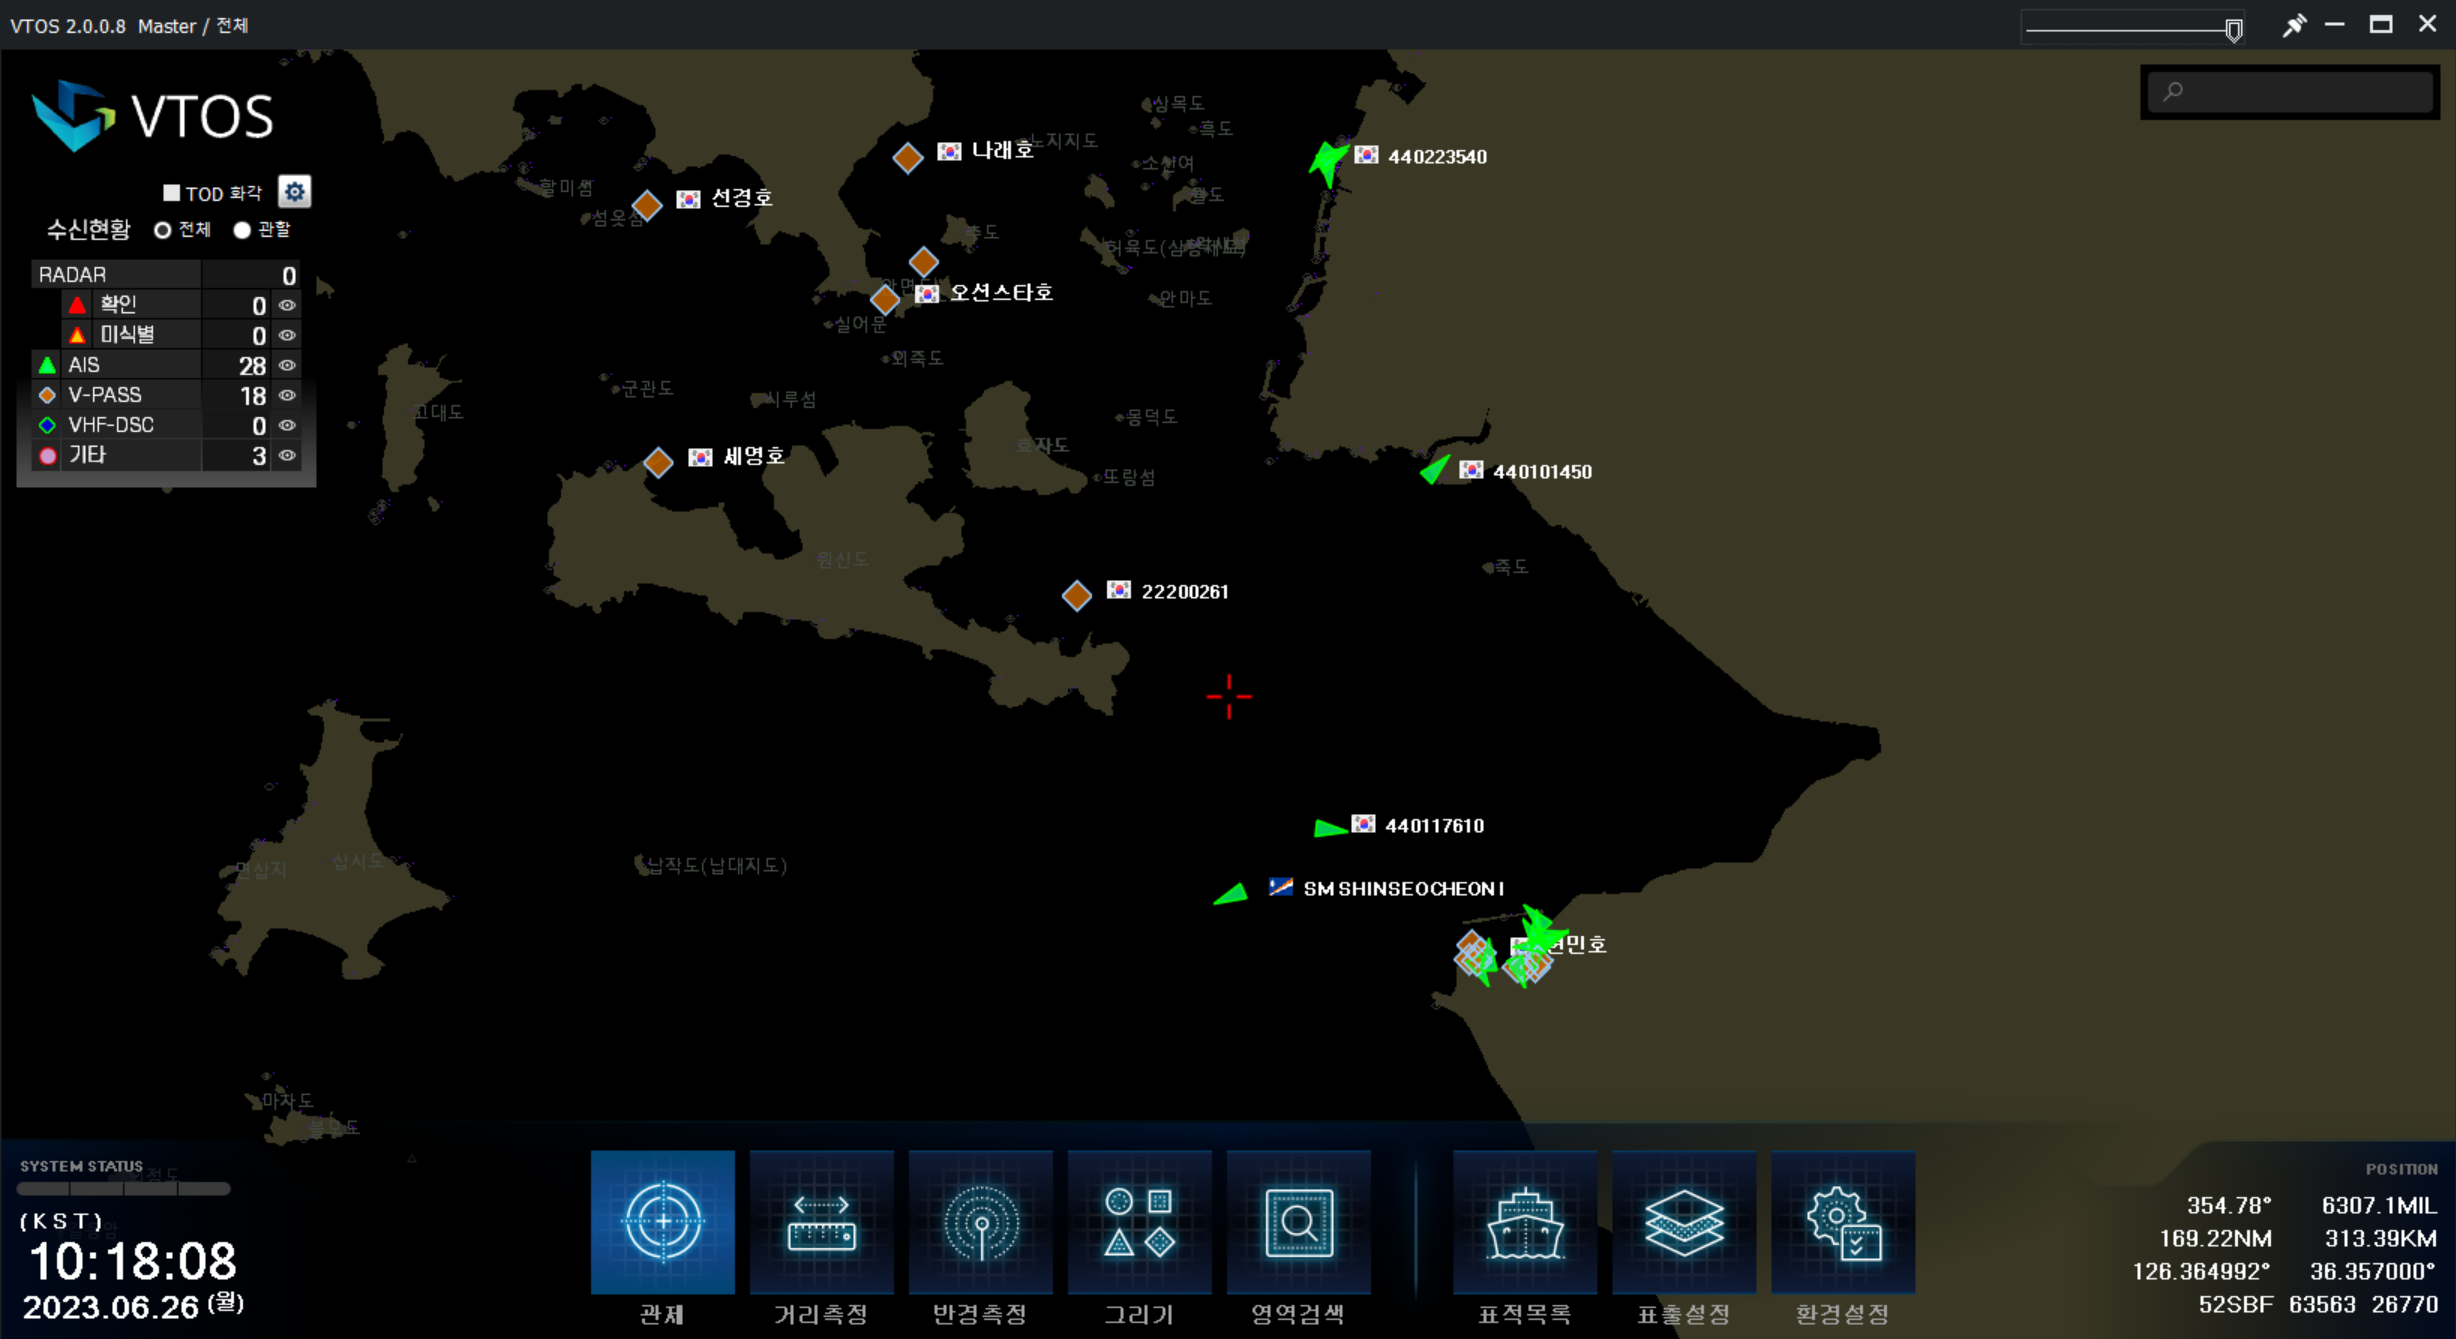This screenshot has width=2456, height=1339.
Task: Click the AIS count 28
Action: pyautogui.click(x=252, y=366)
